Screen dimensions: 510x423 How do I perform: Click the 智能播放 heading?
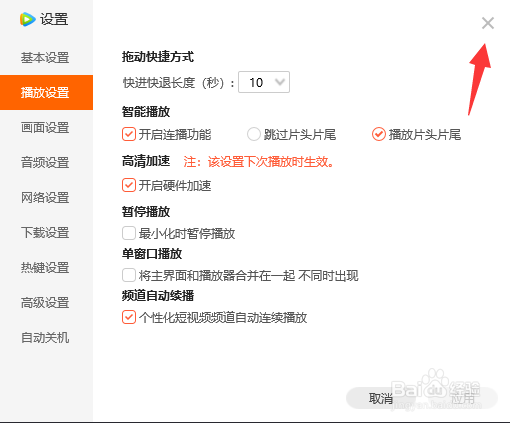[x=146, y=112]
